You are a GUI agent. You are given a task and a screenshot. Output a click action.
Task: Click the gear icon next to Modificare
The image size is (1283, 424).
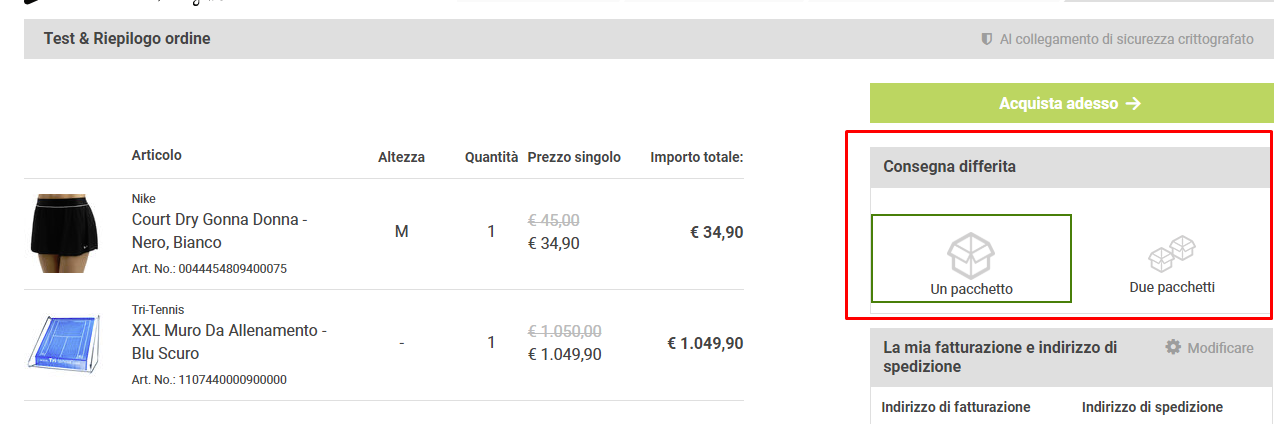(1173, 347)
